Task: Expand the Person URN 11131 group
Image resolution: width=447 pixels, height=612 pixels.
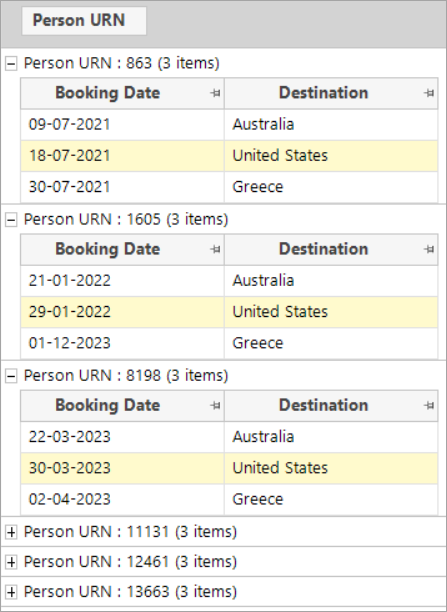Action: [x=11, y=532]
